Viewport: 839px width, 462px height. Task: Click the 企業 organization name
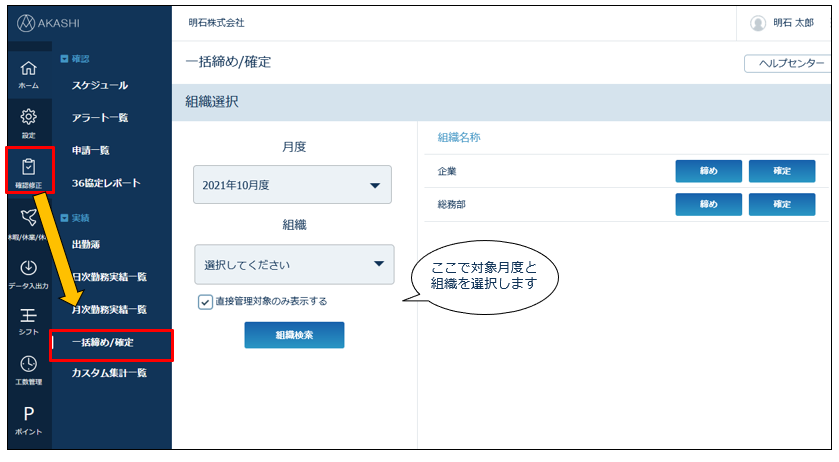[447, 171]
